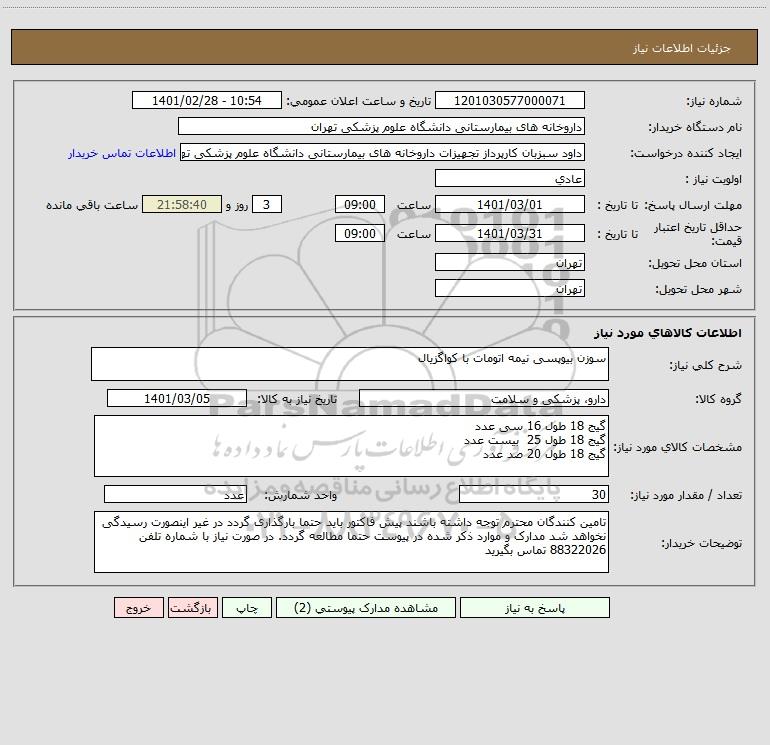
Task: Click the جزئیات اطلاعات نیاز header title
Action: pyautogui.click(x=682, y=48)
